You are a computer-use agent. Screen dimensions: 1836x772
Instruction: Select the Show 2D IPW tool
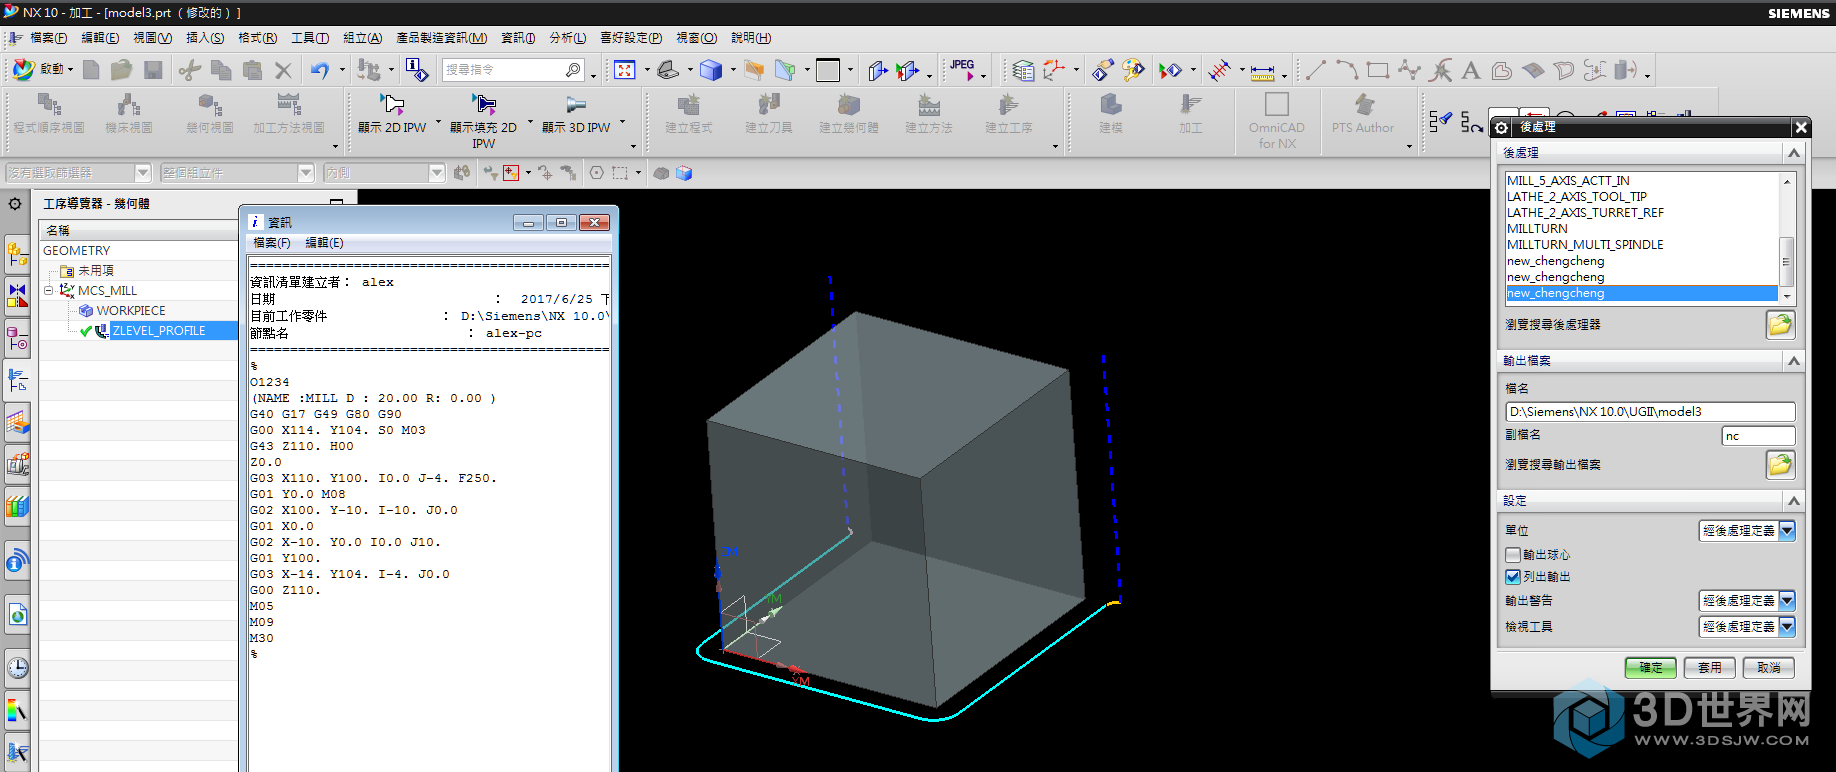tap(393, 113)
